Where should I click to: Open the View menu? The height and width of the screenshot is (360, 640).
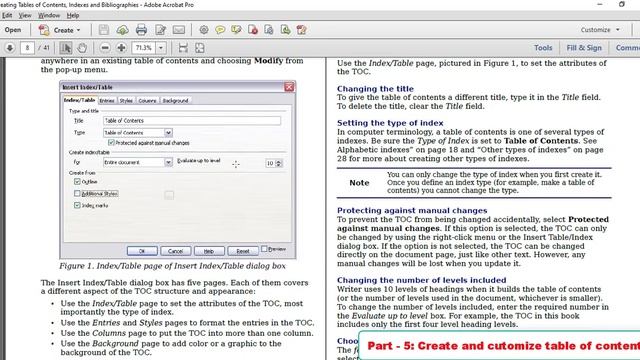(x=25, y=16)
